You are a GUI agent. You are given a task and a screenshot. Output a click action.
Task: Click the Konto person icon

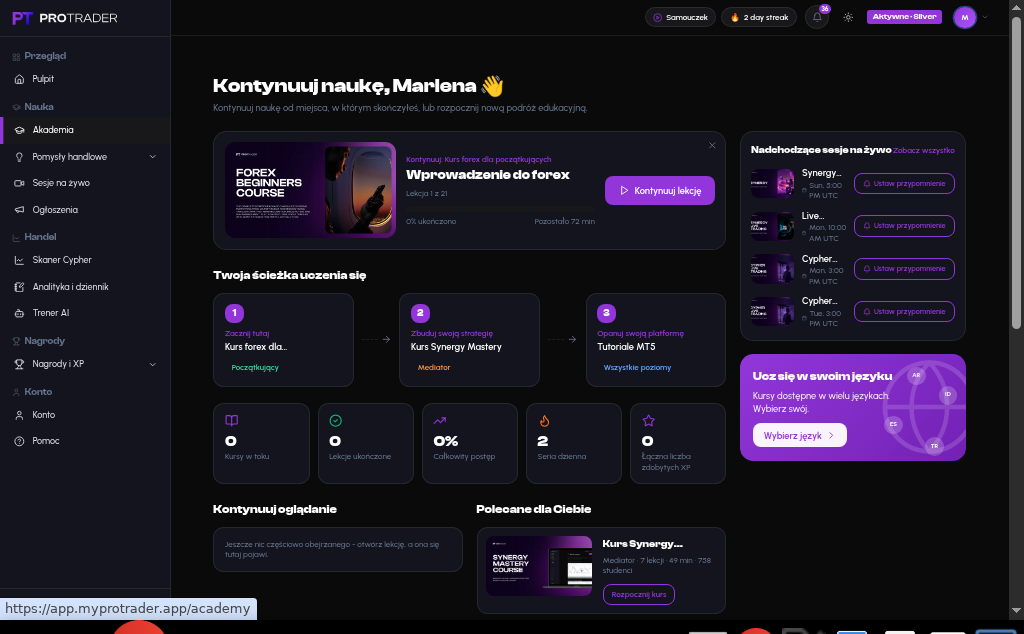[x=20, y=415]
